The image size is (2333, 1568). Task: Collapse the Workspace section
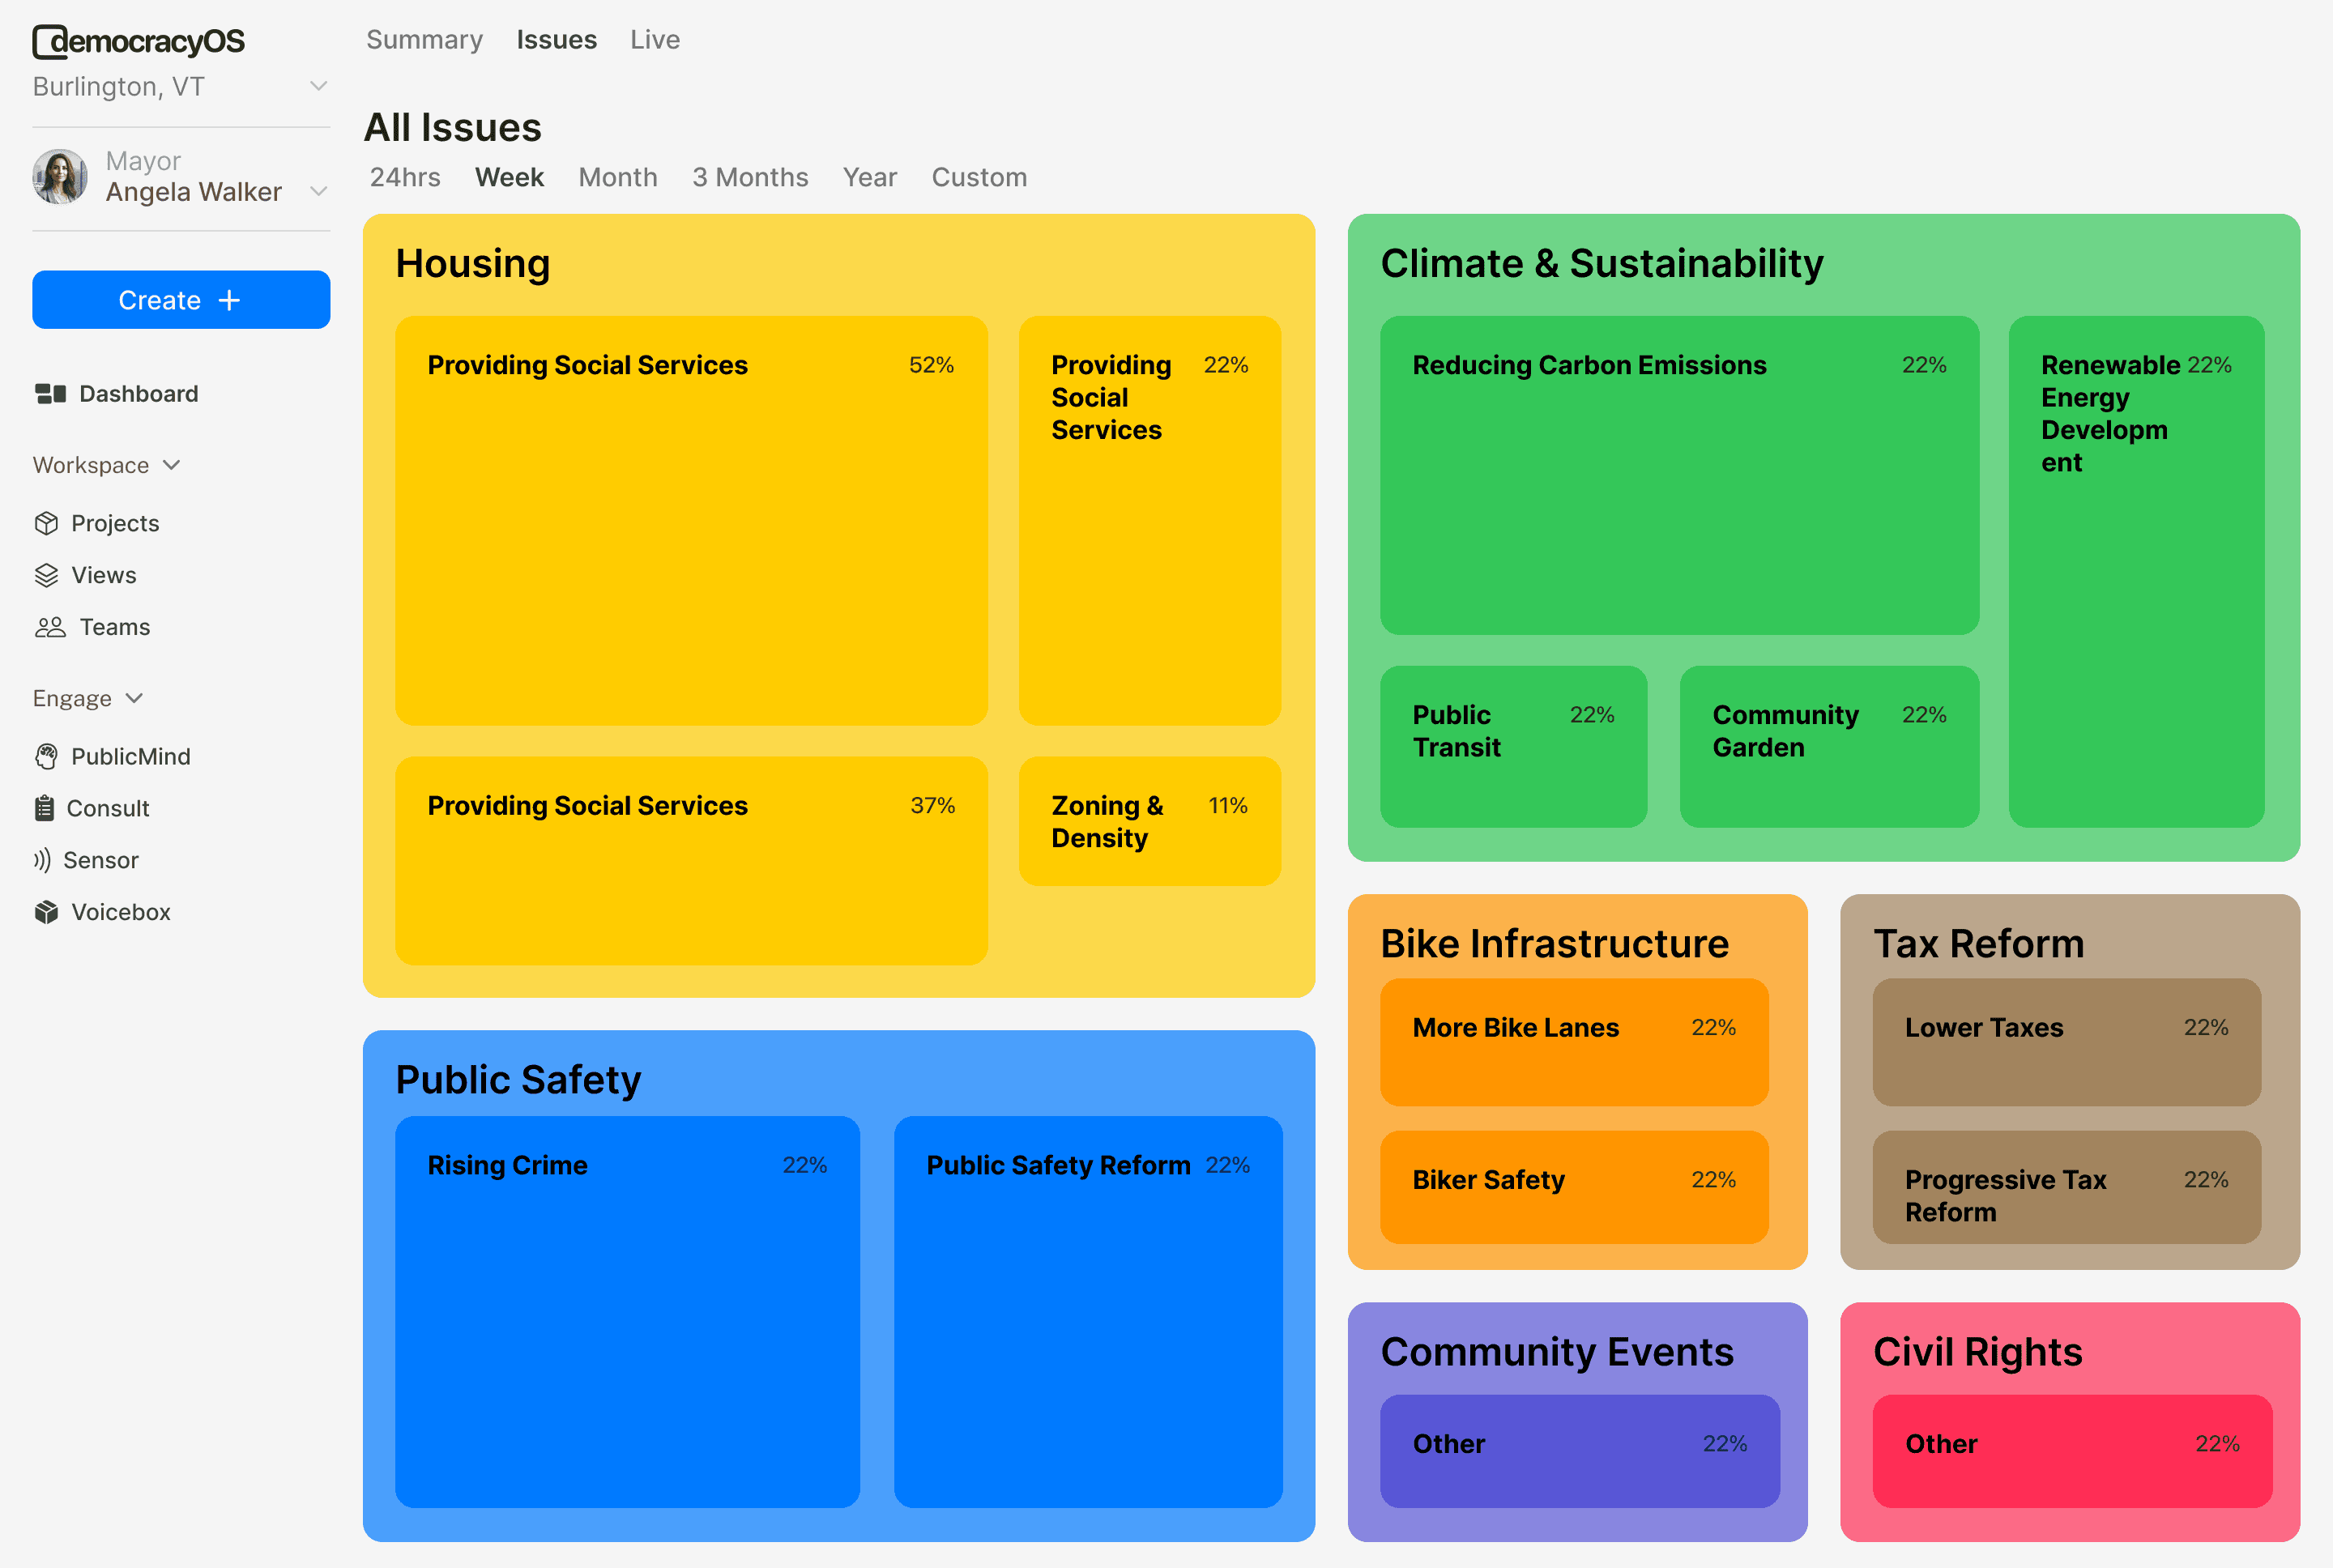coord(171,465)
